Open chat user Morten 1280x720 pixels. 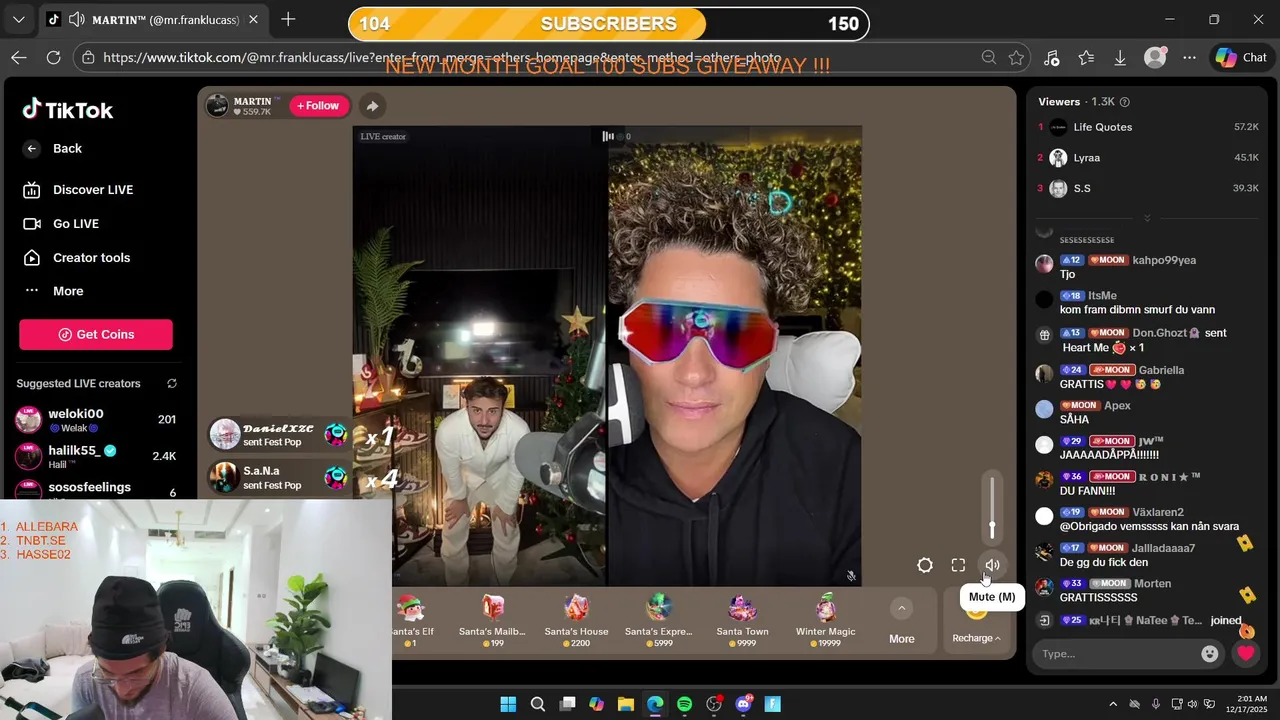coord(1152,584)
